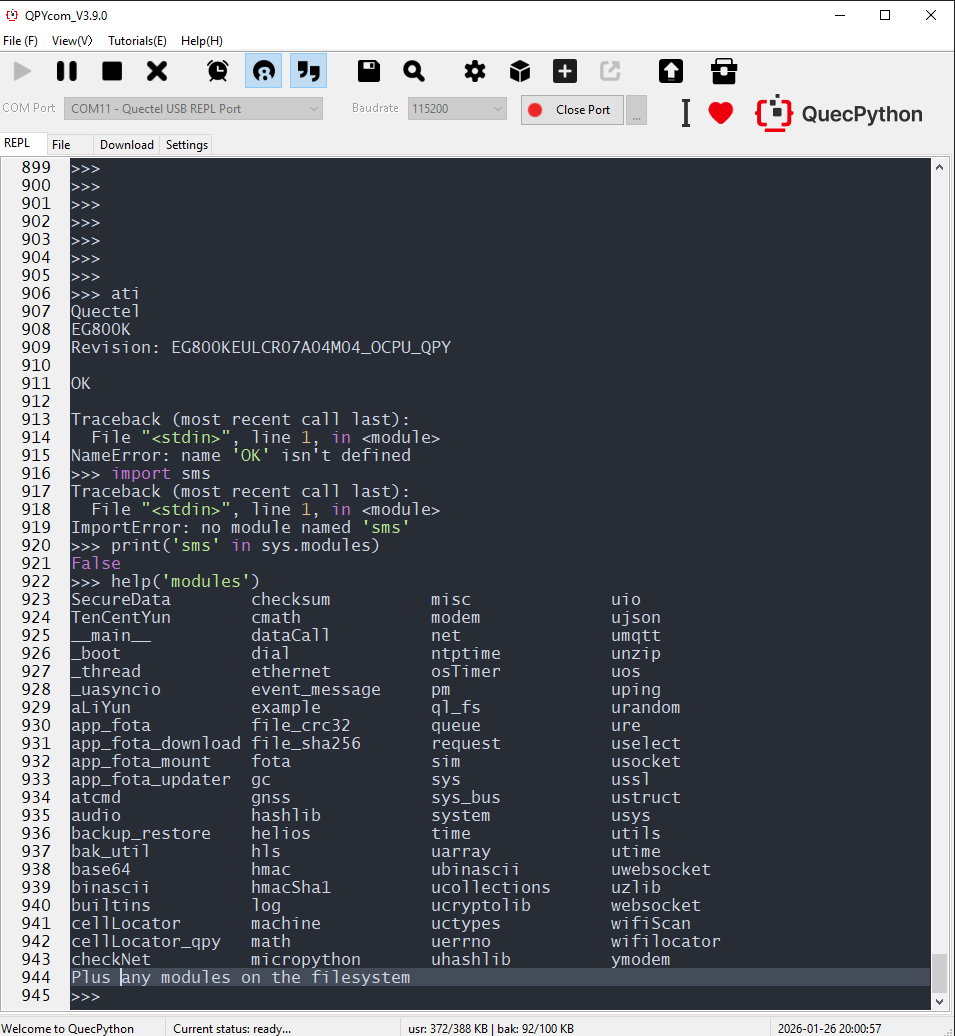Click the plus square icon
This screenshot has height=1036, width=955.
[x=565, y=71]
